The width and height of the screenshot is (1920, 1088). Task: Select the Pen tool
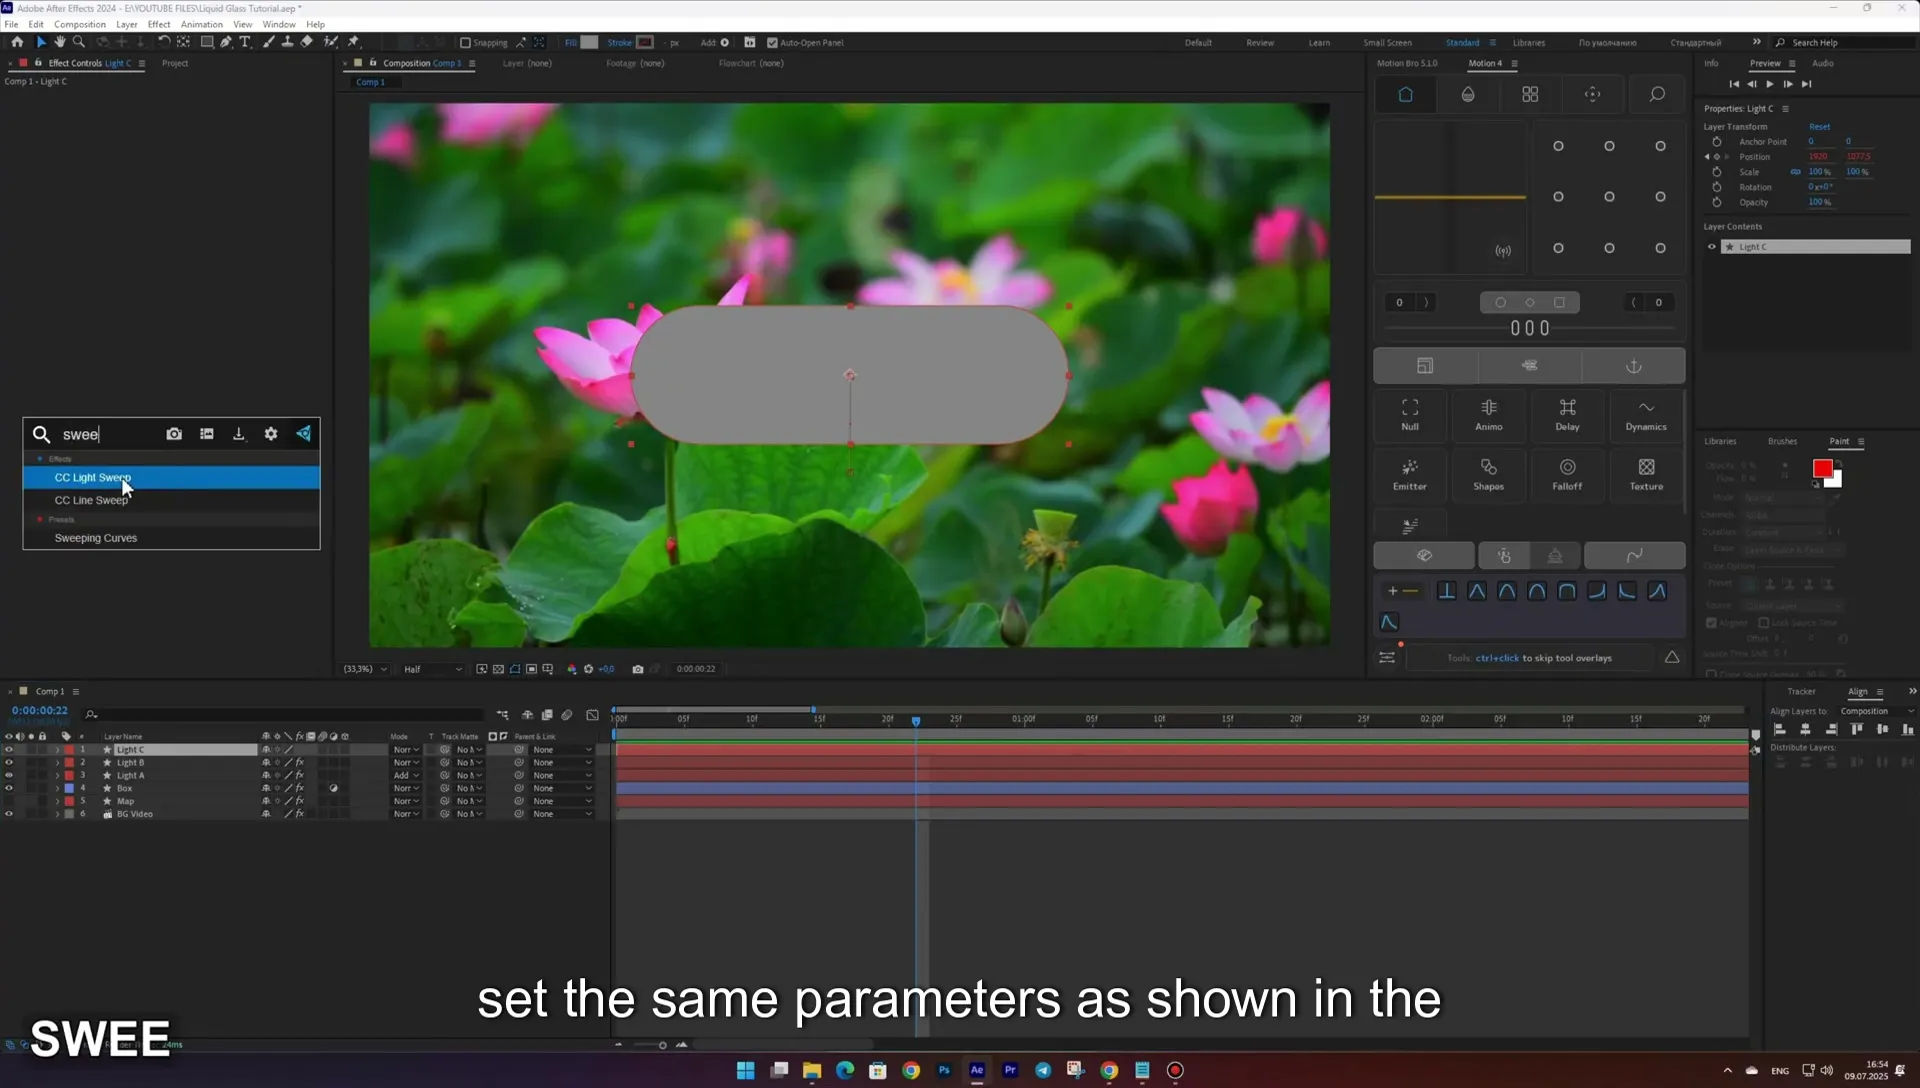click(226, 42)
